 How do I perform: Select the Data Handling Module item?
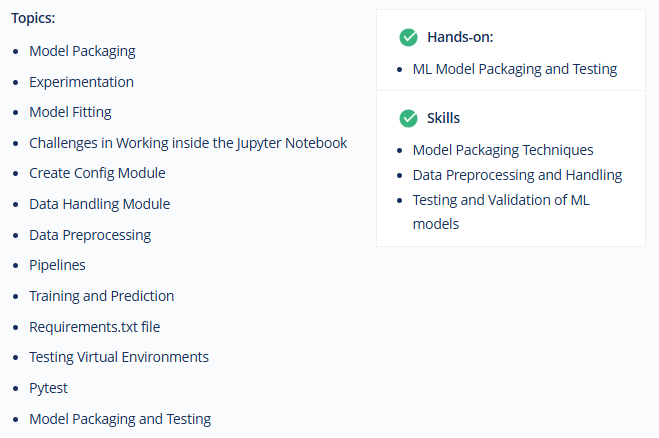[100, 204]
